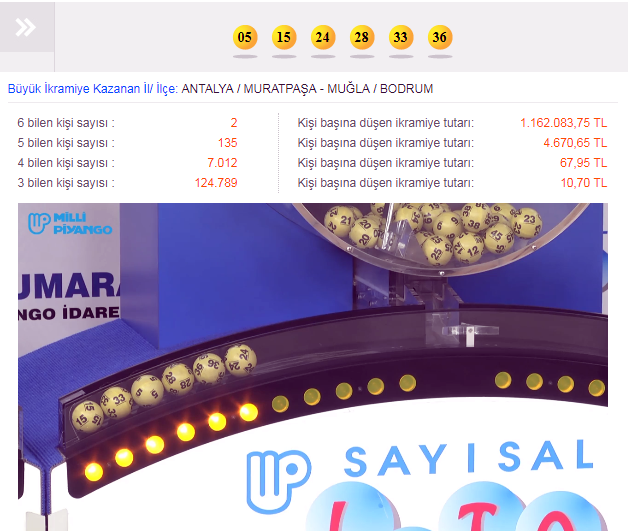Click the double chevron next arrow
The width and height of the screenshot is (629, 531).
click(x=26, y=27)
